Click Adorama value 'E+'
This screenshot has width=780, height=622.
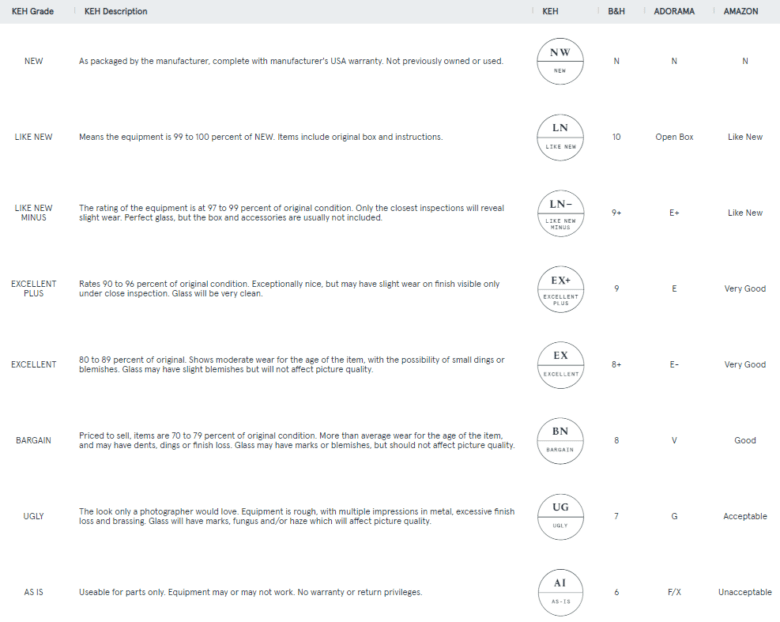point(674,212)
